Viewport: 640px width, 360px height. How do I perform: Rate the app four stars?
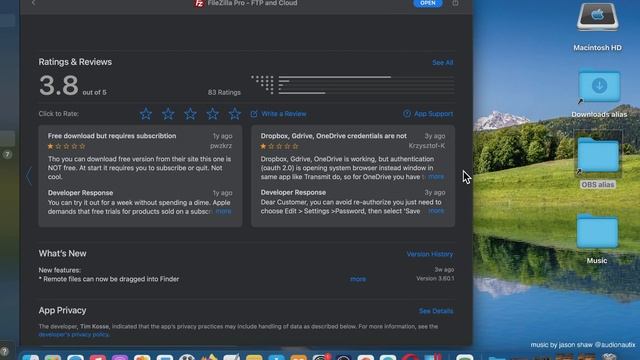(x=212, y=114)
